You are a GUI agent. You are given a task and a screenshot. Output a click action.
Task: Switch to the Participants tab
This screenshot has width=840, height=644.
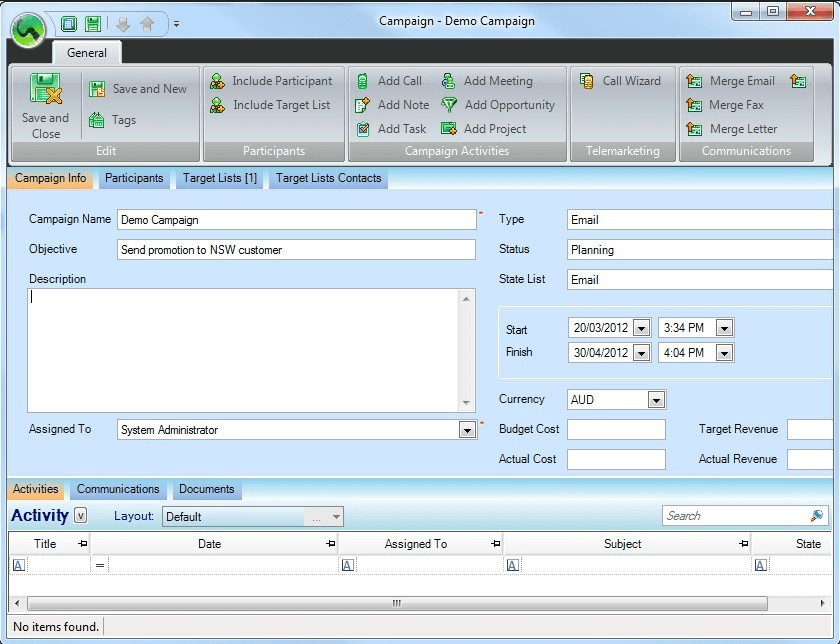[x=134, y=178]
